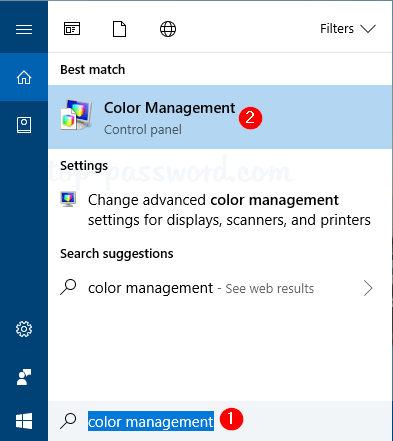This screenshot has height=441, width=393.
Task: Click the magnifier icon in search box
Action: (68, 421)
